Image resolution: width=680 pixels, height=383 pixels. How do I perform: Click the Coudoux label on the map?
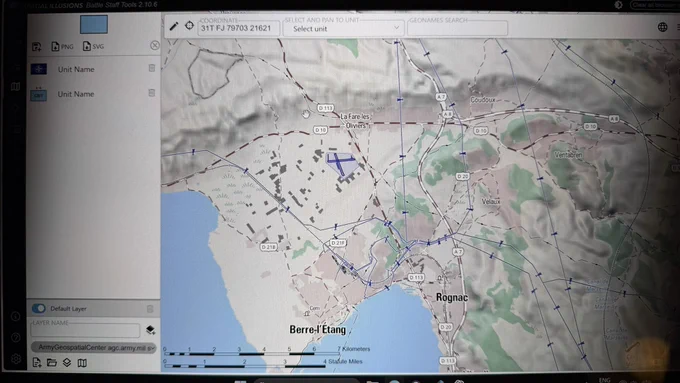tap(483, 100)
